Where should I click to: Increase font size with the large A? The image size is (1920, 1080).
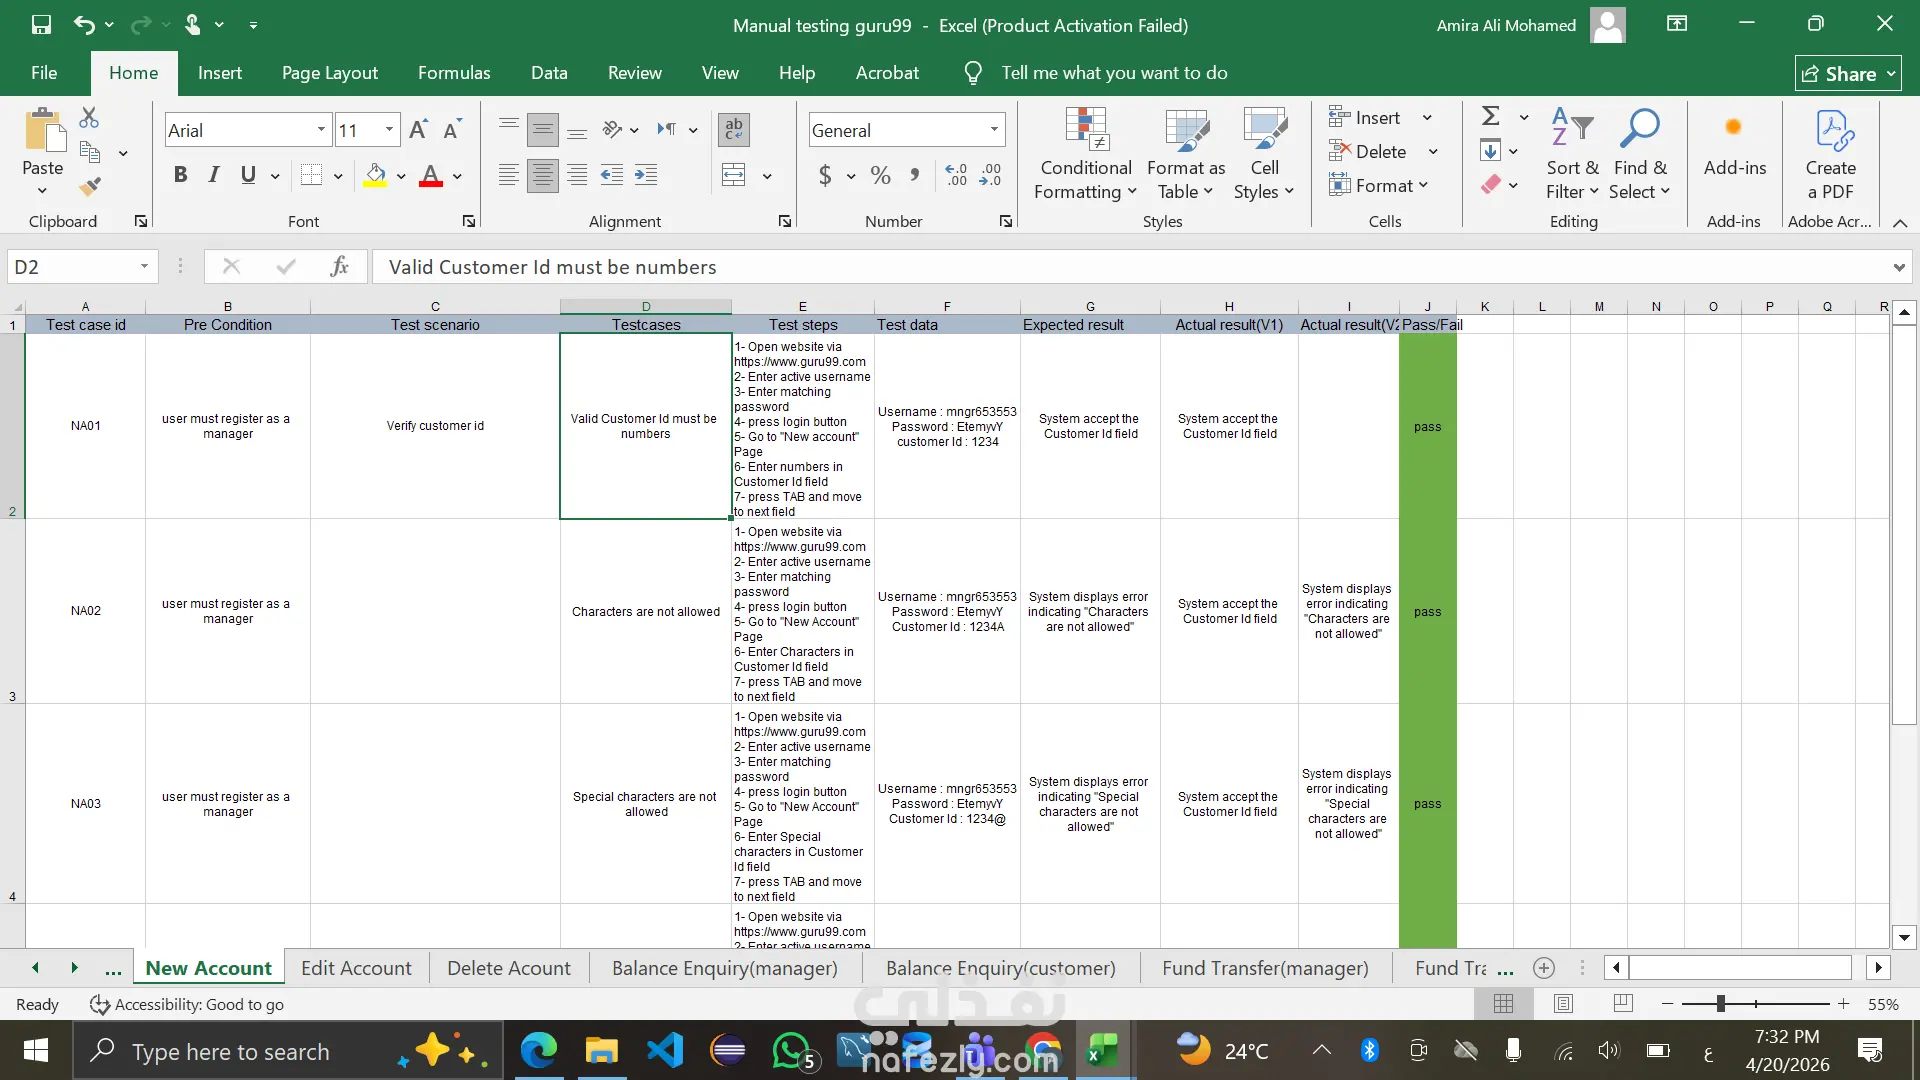pos(418,130)
